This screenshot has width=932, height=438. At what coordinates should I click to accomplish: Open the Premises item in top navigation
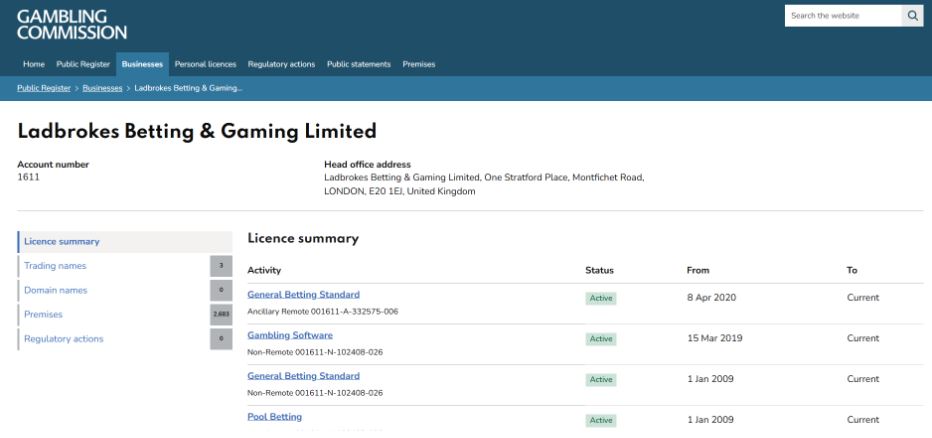(419, 64)
